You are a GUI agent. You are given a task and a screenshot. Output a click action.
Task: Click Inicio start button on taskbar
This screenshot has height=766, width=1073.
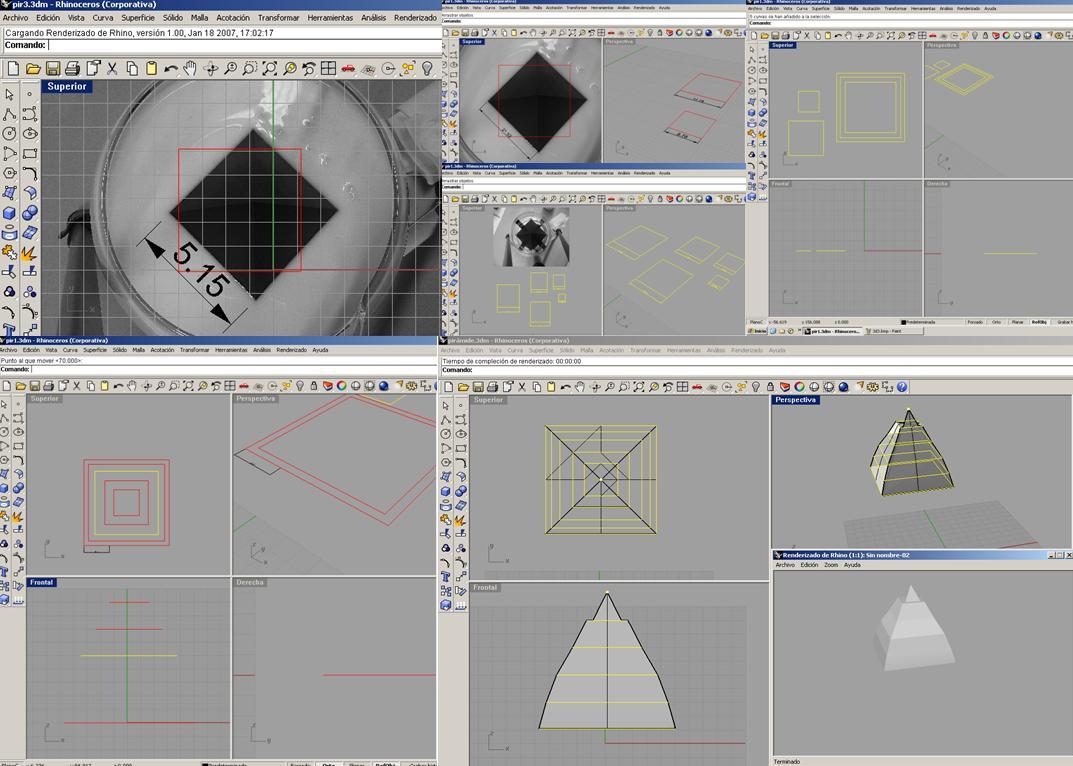point(758,331)
